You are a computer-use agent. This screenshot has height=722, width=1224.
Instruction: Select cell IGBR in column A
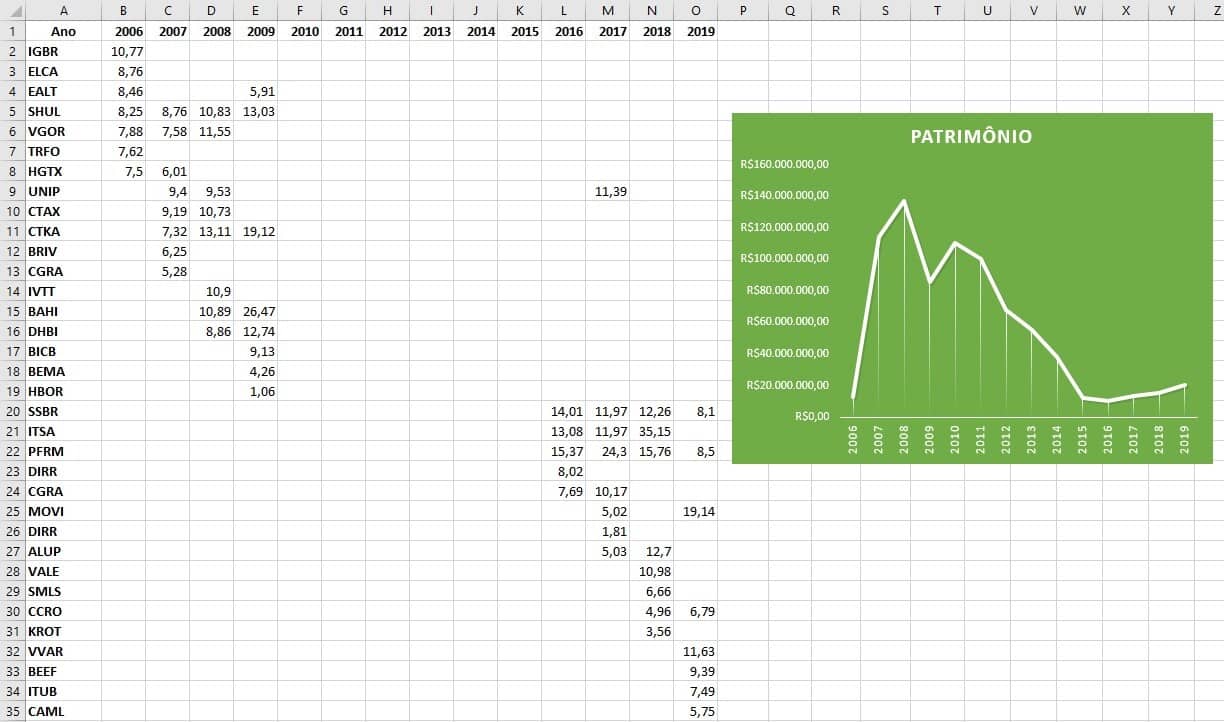(x=63, y=51)
